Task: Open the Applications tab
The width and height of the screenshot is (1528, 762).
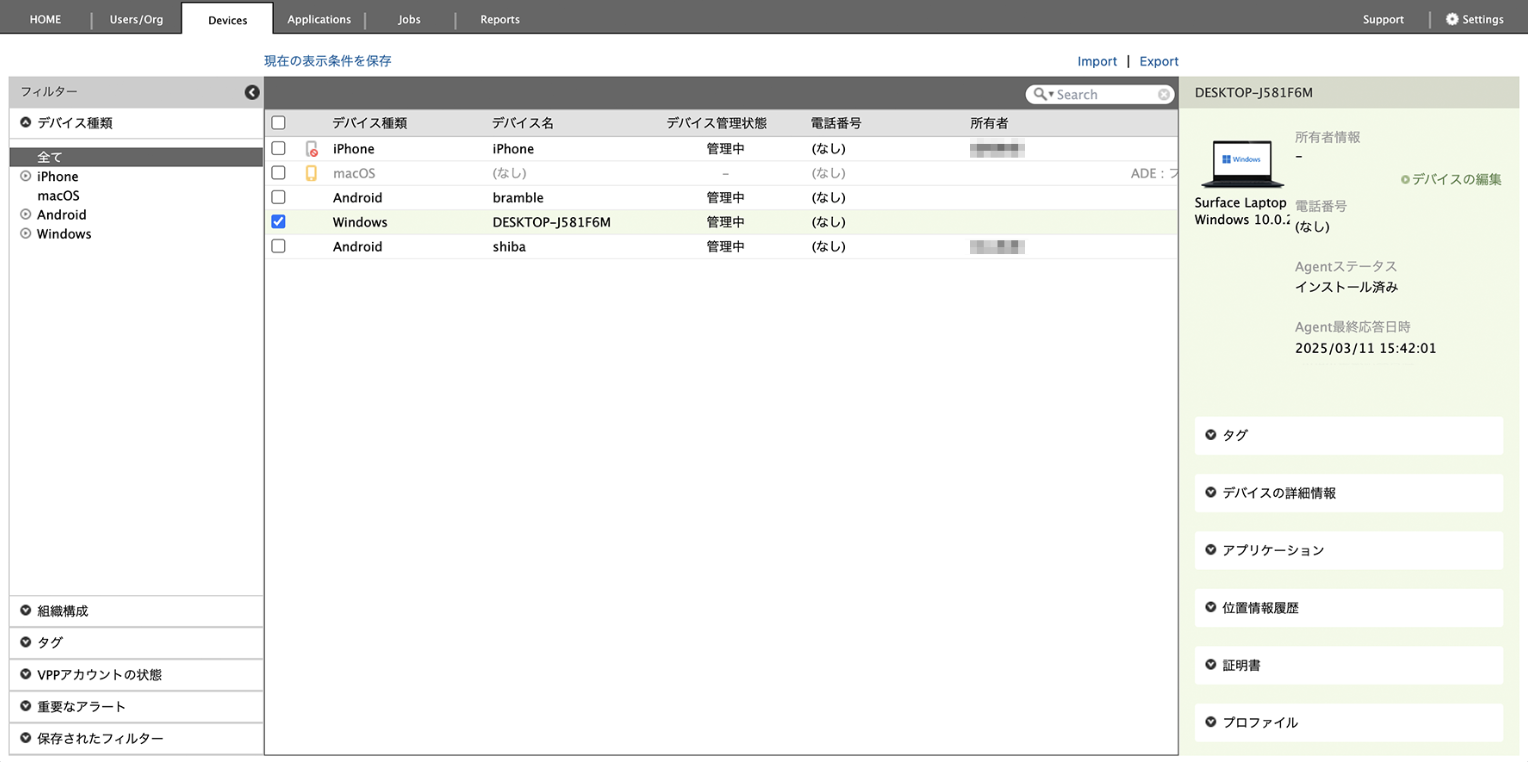Action: click(x=319, y=19)
